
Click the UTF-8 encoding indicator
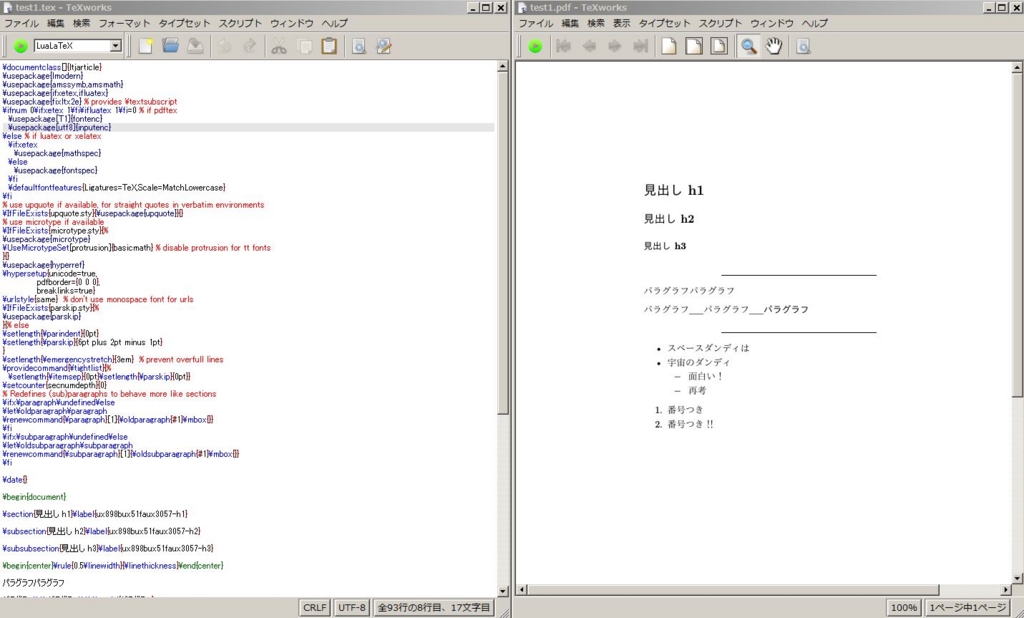coord(352,608)
